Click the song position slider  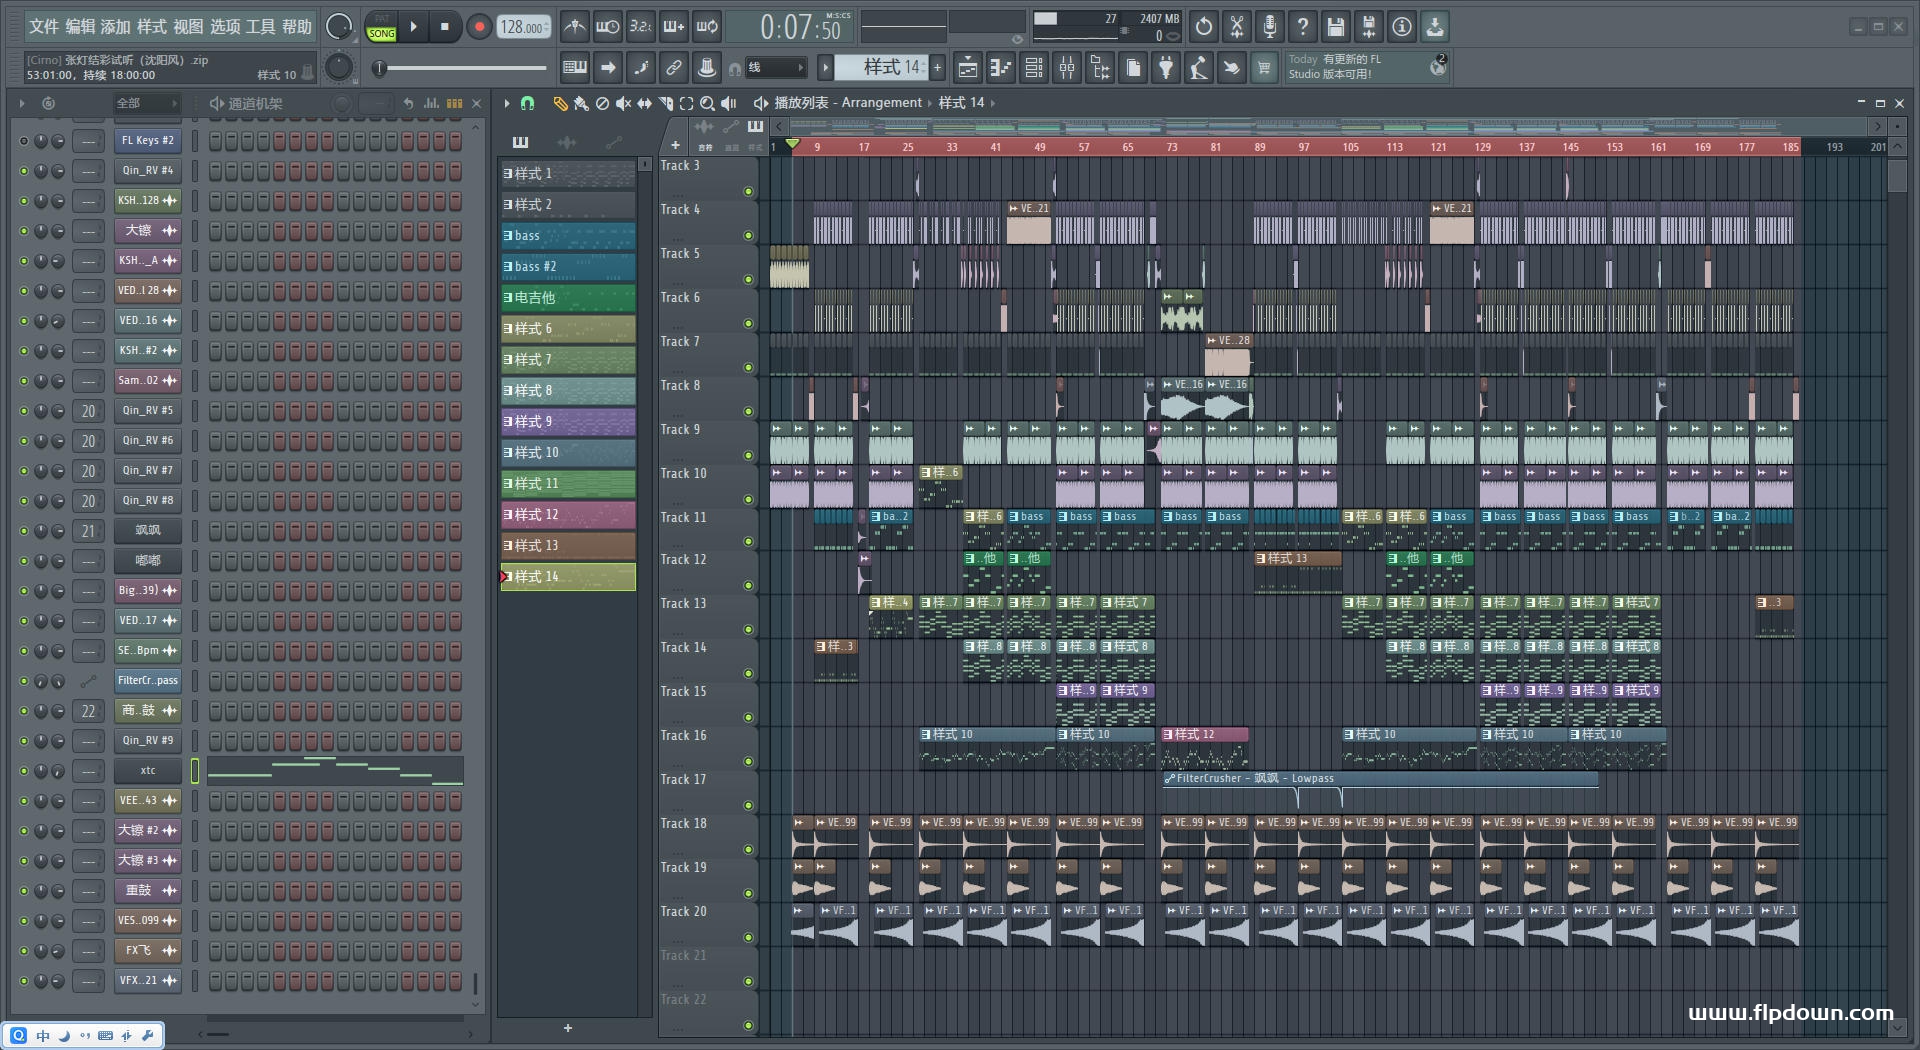click(x=460, y=68)
